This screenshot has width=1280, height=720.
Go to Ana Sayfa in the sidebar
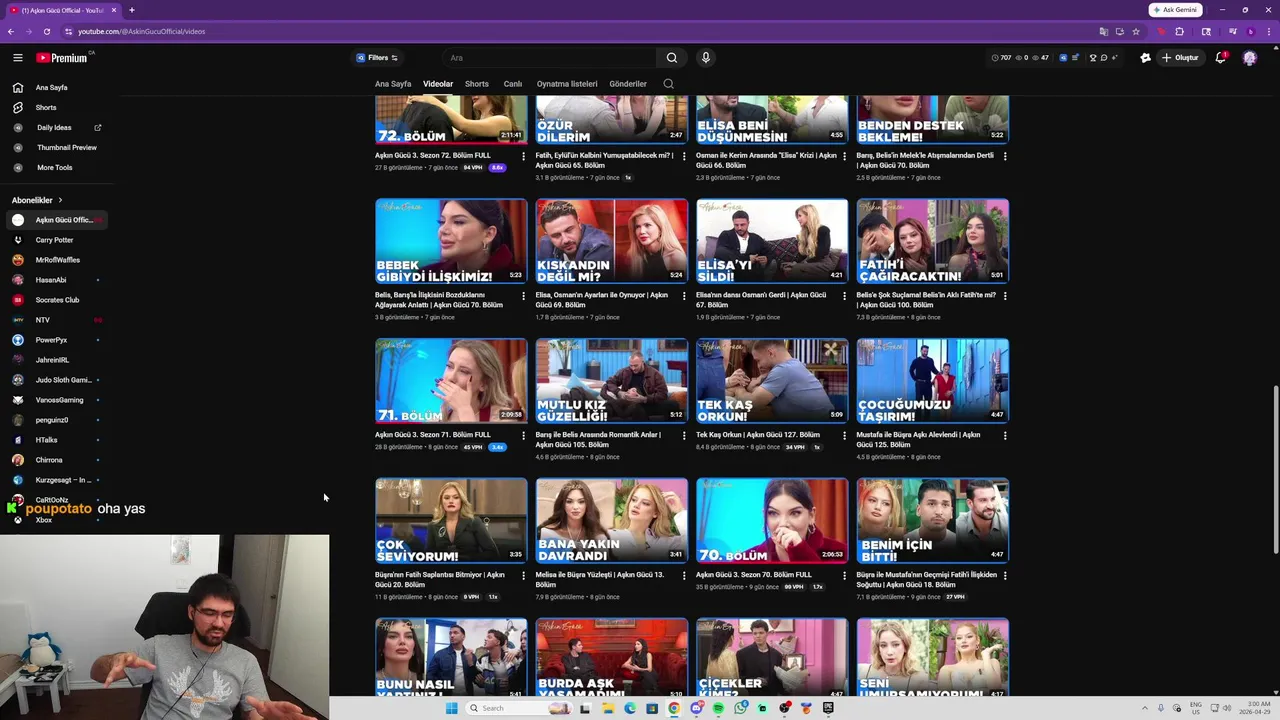[x=55, y=88]
